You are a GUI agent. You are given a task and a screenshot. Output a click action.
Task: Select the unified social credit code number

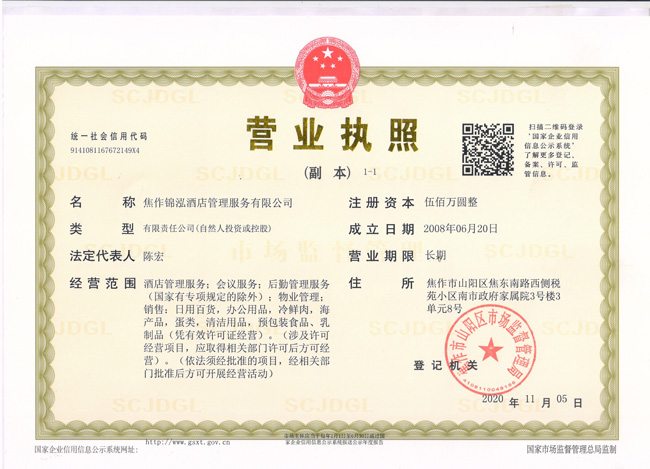tap(105, 150)
